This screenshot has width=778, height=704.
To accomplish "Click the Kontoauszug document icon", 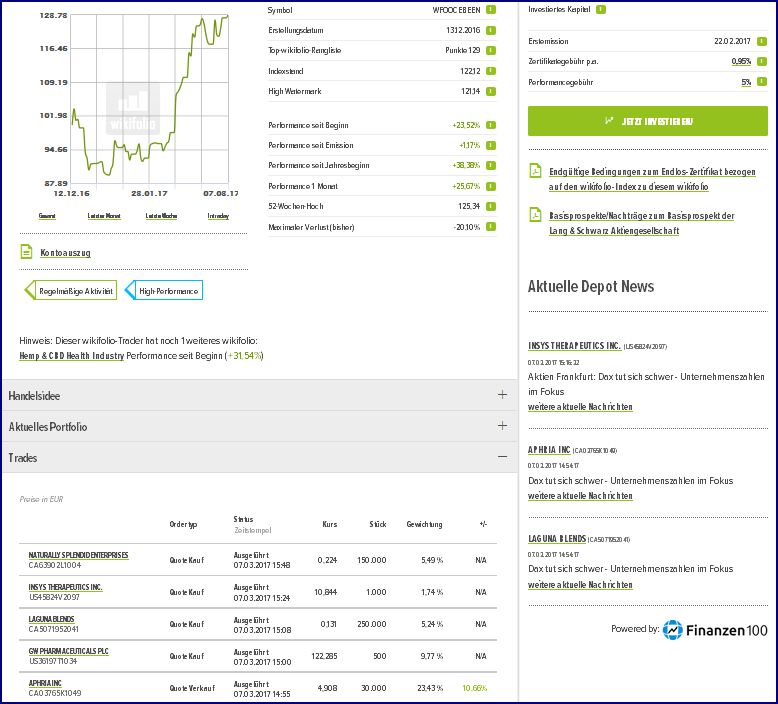I will (x=27, y=253).
